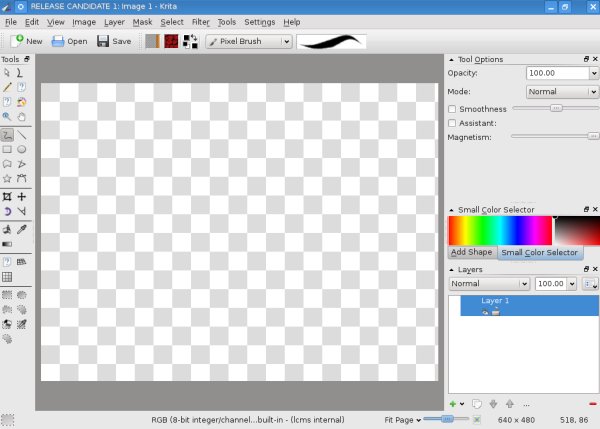Viewport: 600px width, 429px height.
Task: Select the fill bucket tool
Action: [7, 230]
